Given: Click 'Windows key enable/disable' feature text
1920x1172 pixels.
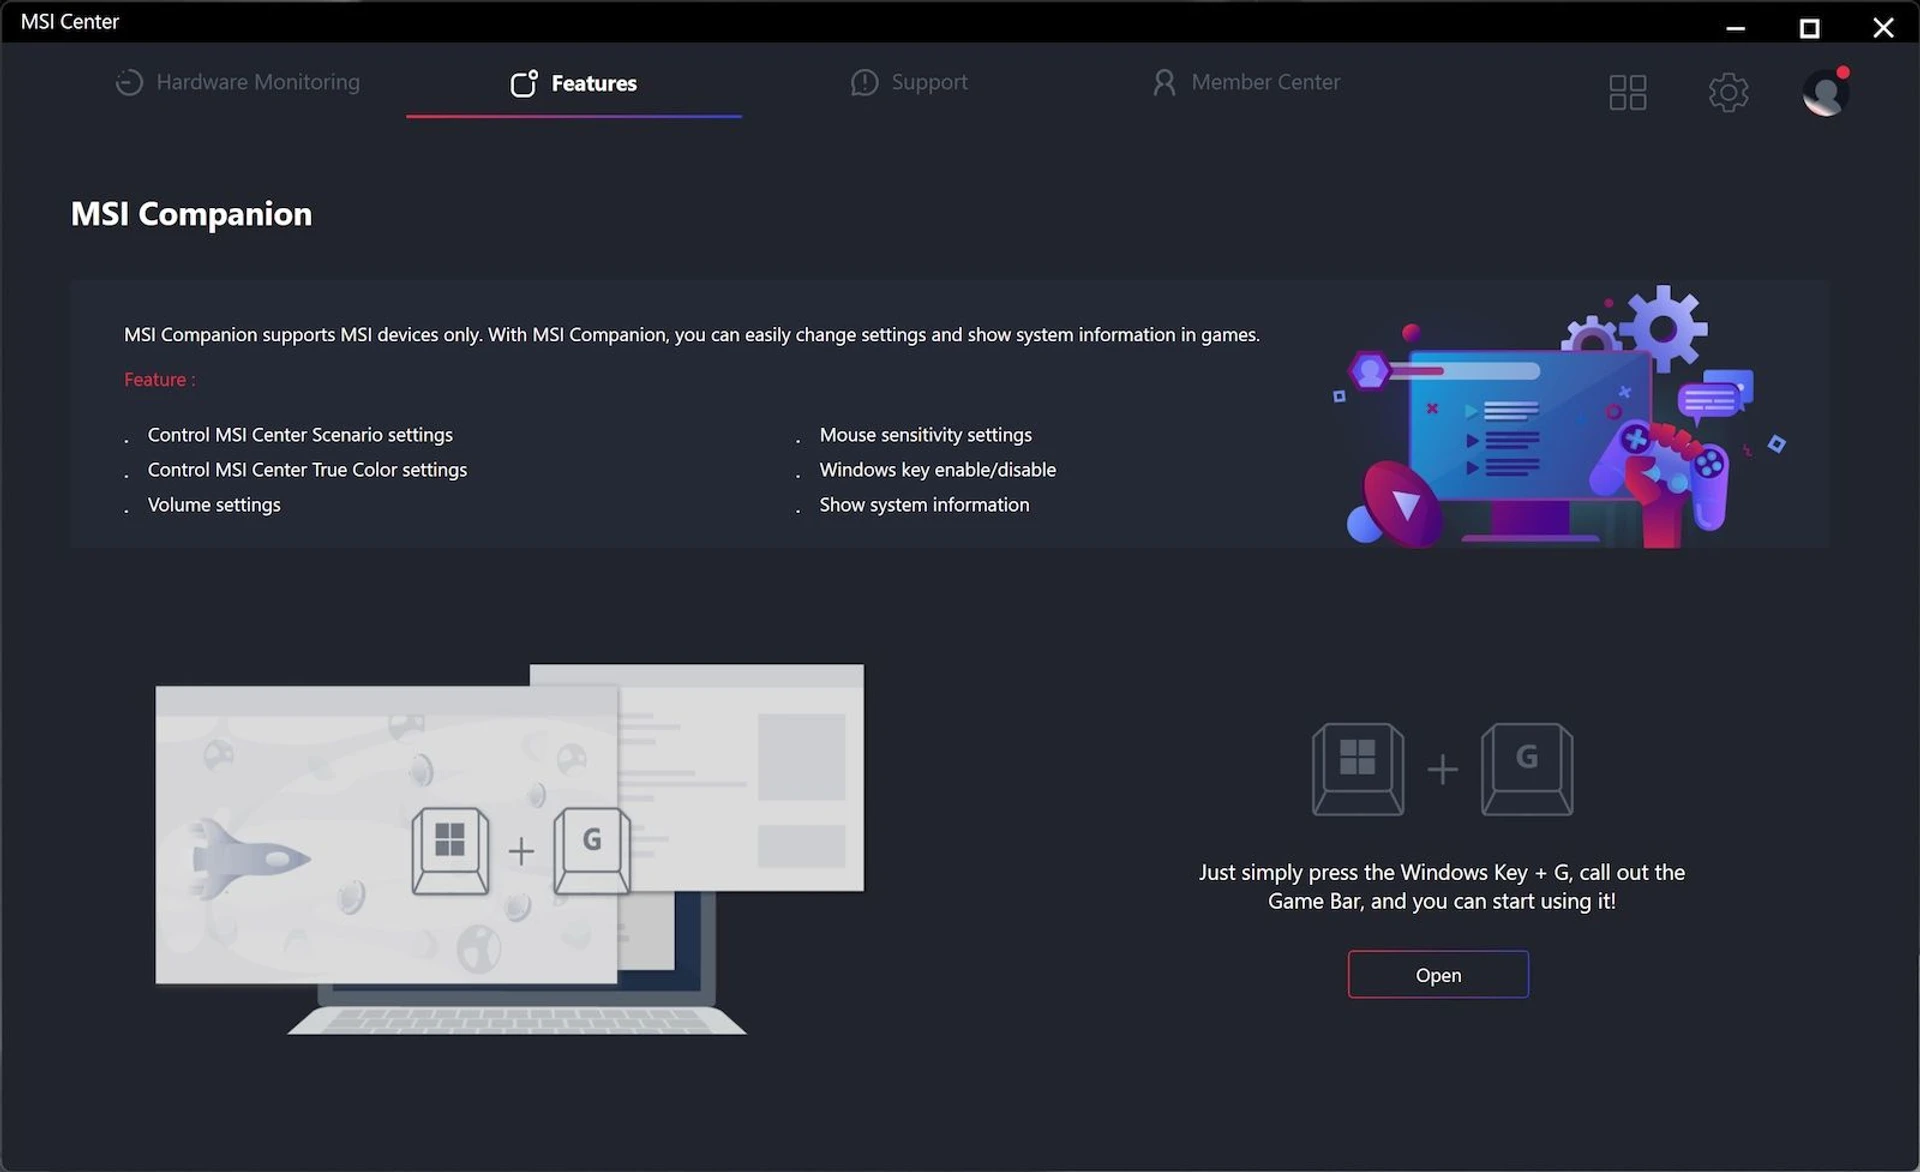Looking at the screenshot, I should 937,470.
